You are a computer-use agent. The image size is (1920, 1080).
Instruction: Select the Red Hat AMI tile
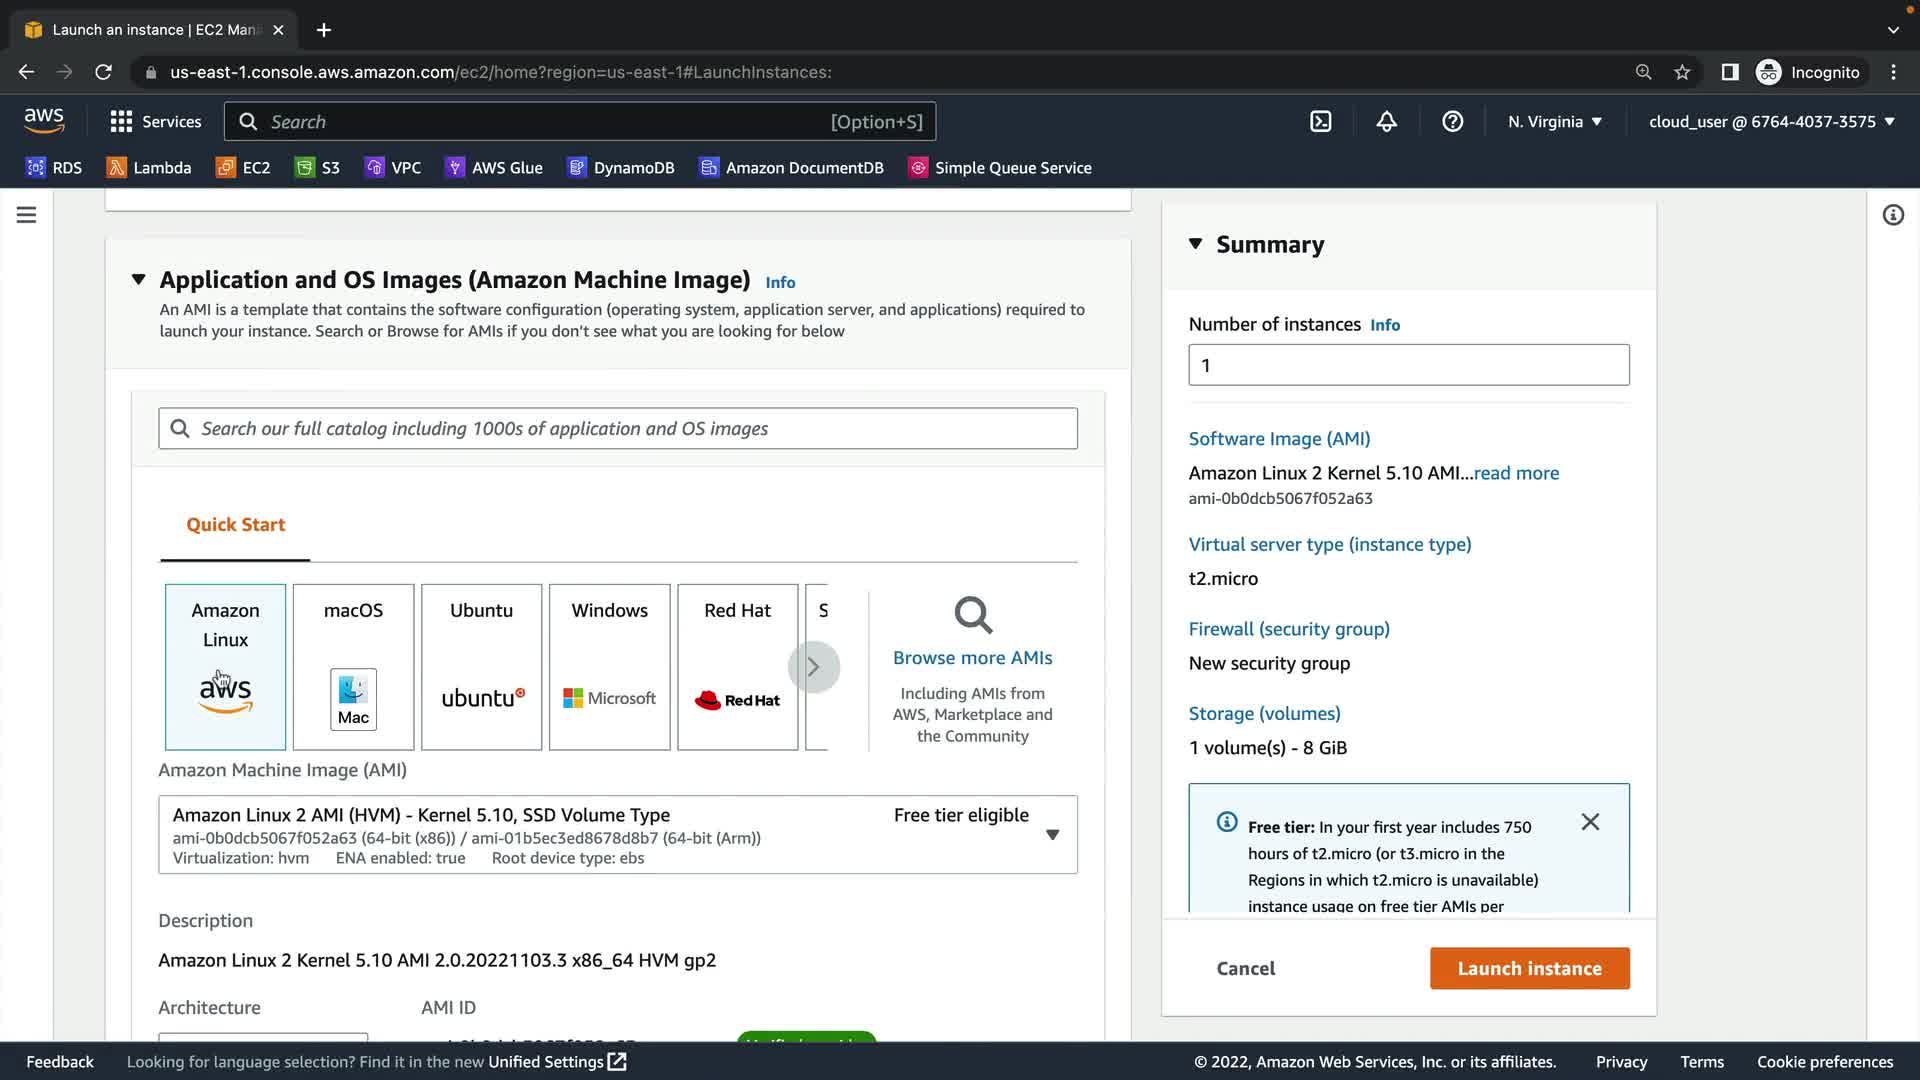737,667
